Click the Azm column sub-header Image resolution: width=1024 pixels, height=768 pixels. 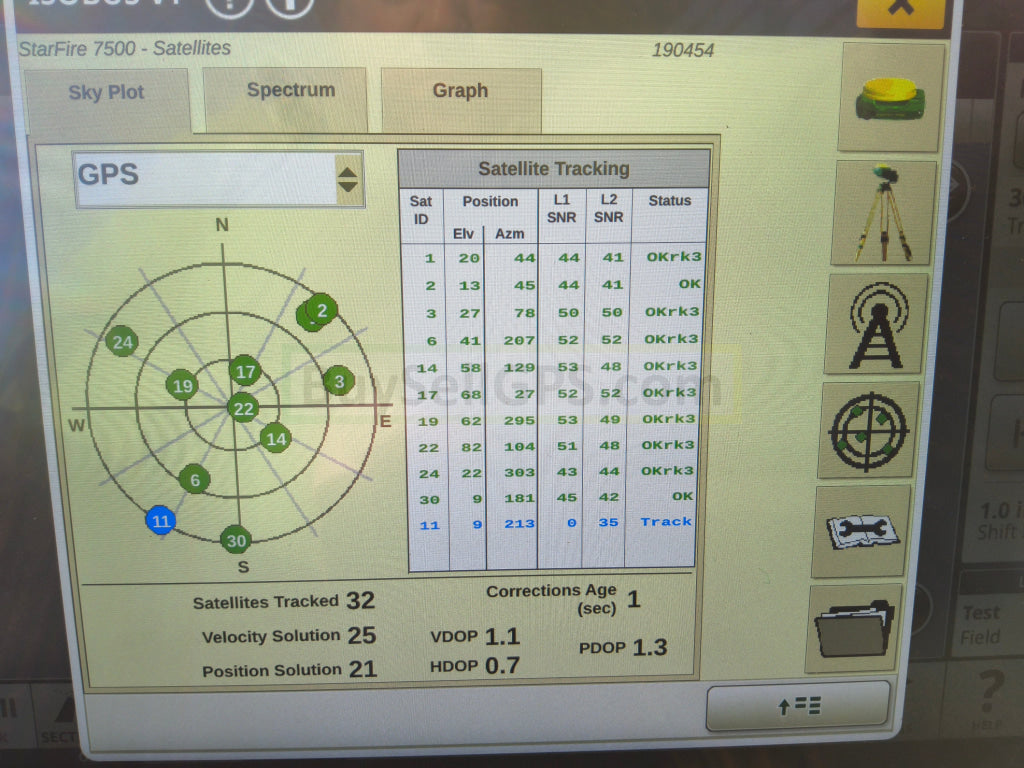point(509,234)
